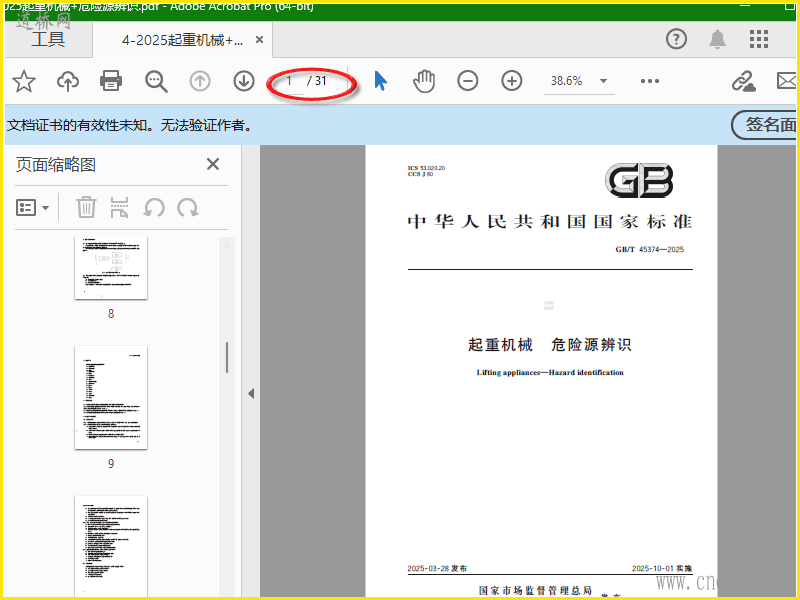Switch to the 工具 tab
This screenshot has height=600, width=800.
coord(48,39)
